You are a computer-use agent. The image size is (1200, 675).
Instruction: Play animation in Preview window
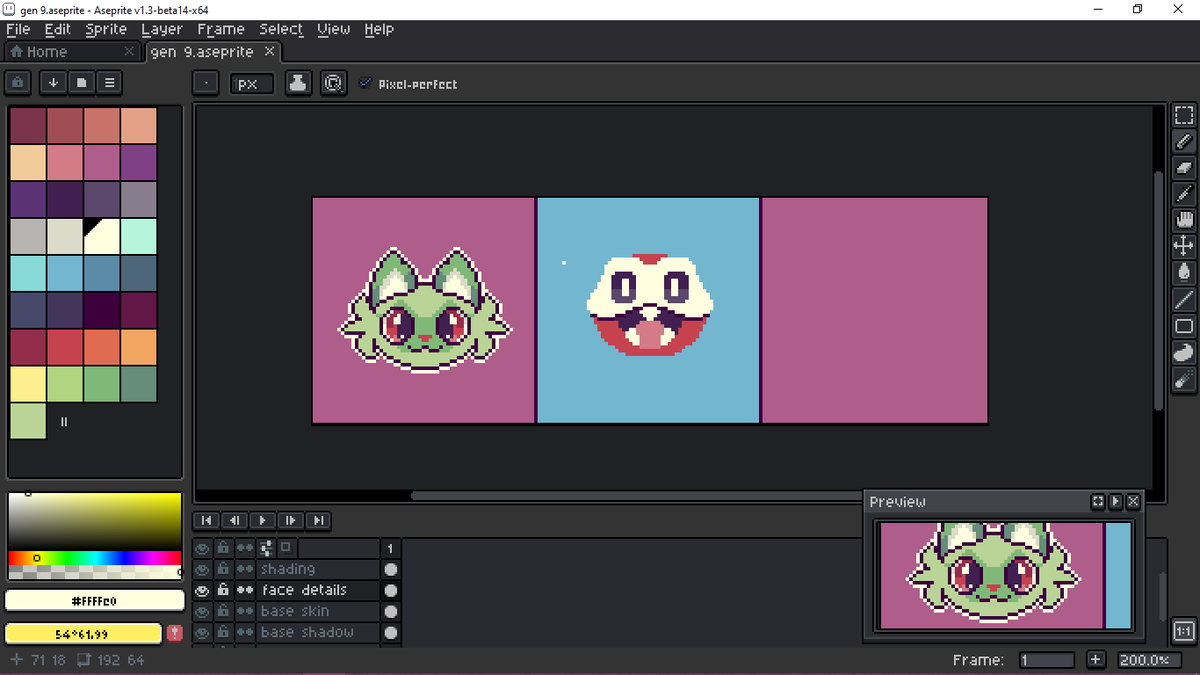click(1116, 501)
